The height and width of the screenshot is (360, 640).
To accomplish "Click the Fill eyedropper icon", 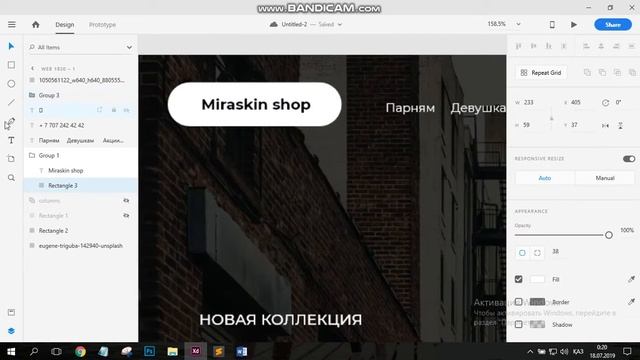I will coord(631,279).
